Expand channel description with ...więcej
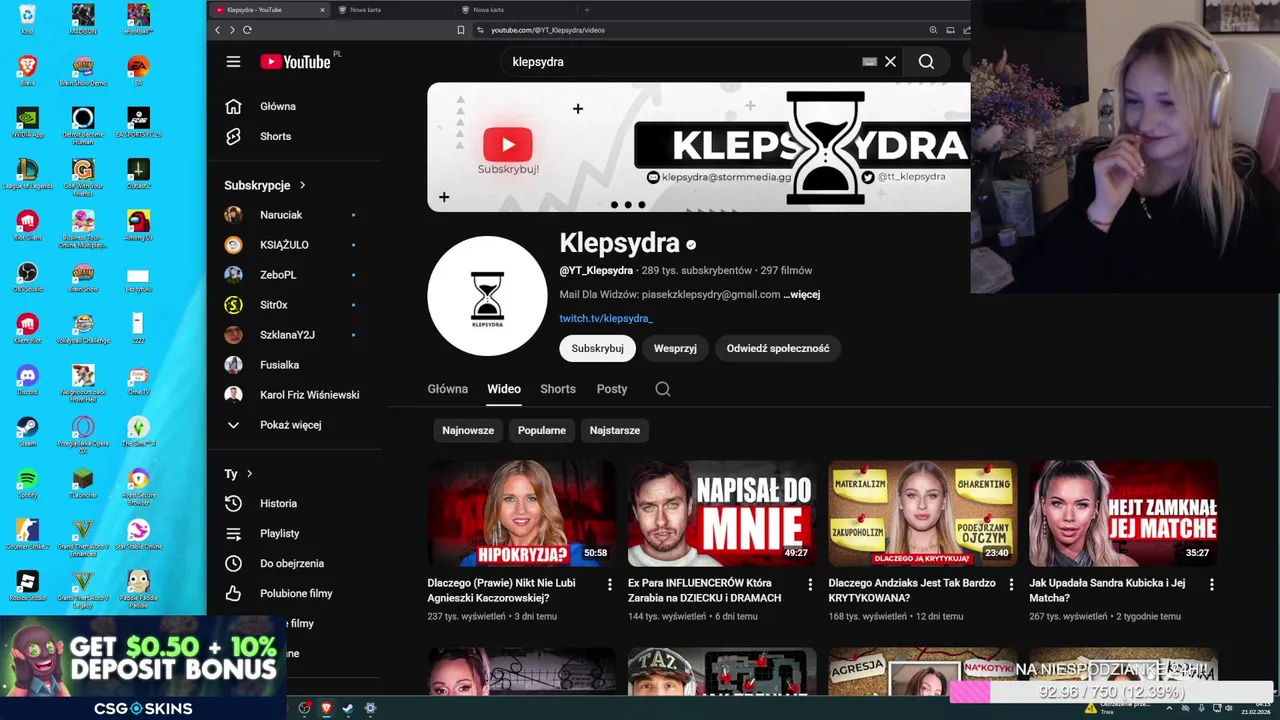 802,295
